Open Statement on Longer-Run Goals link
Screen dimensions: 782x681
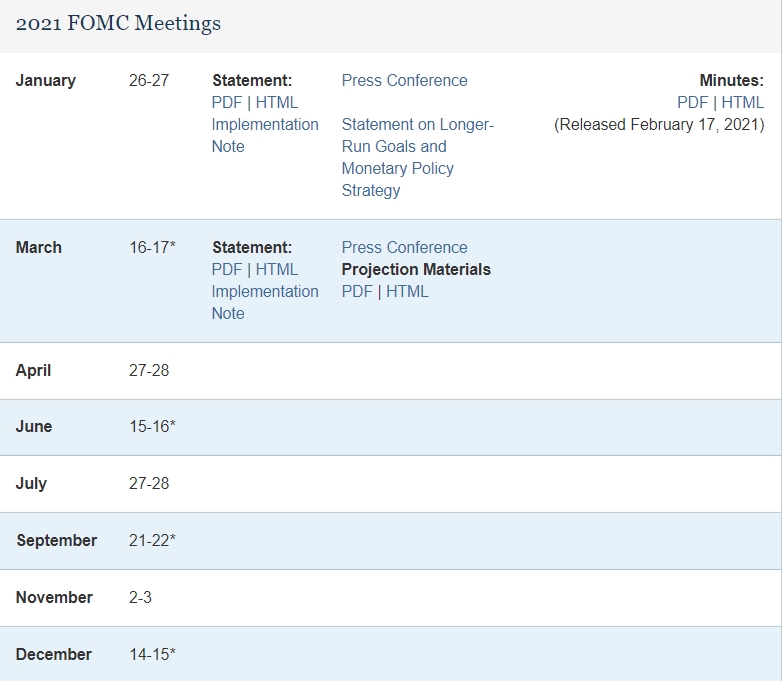(x=417, y=157)
